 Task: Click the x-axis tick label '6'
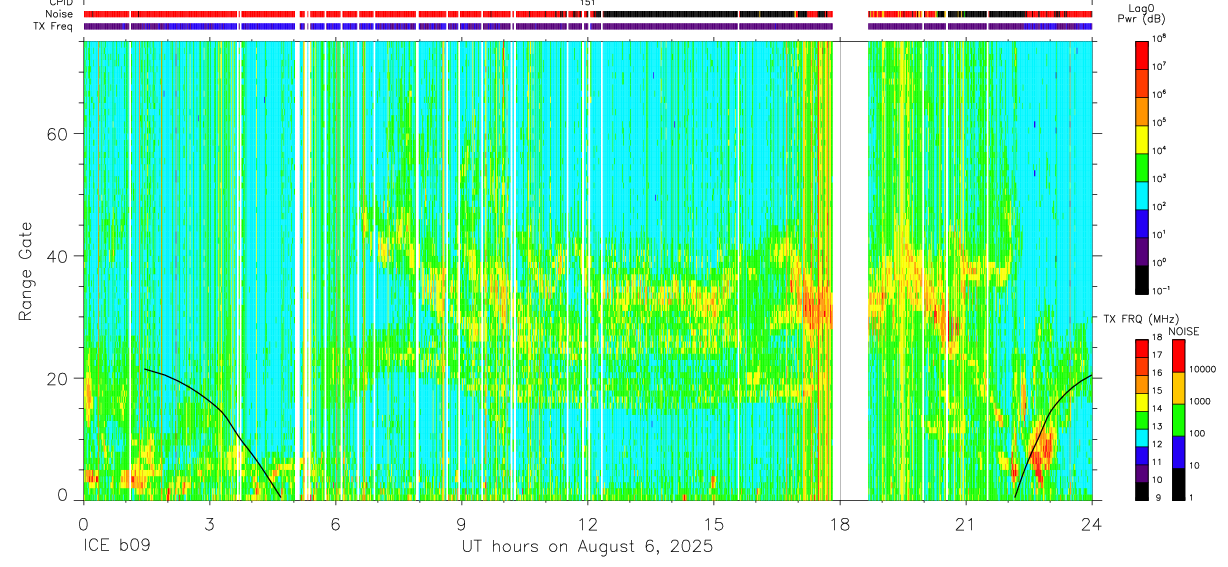[x=335, y=523]
